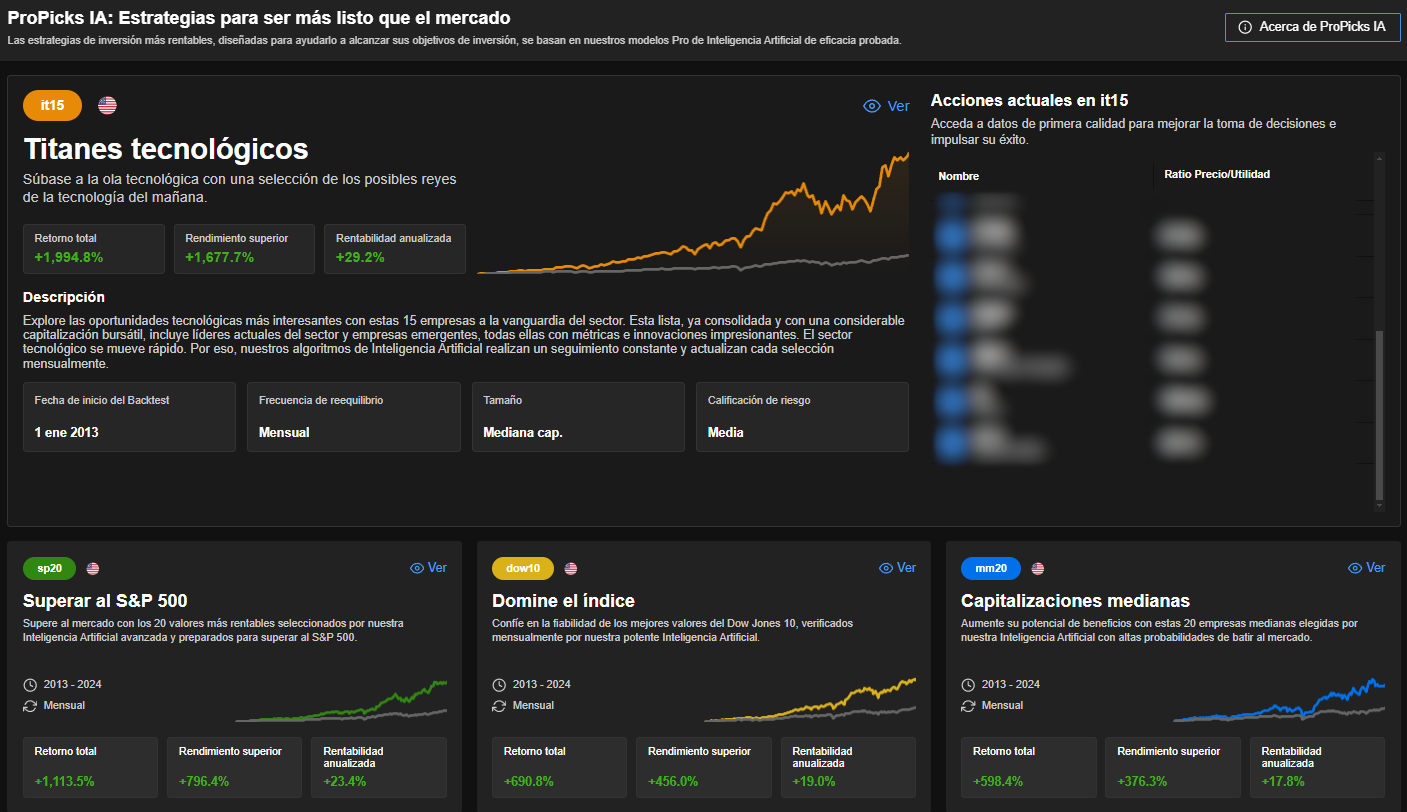Click the +1,113.5% total return in sp20
Image resolution: width=1407 pixels, height=812 pixels.
click(x=64, y=781)
